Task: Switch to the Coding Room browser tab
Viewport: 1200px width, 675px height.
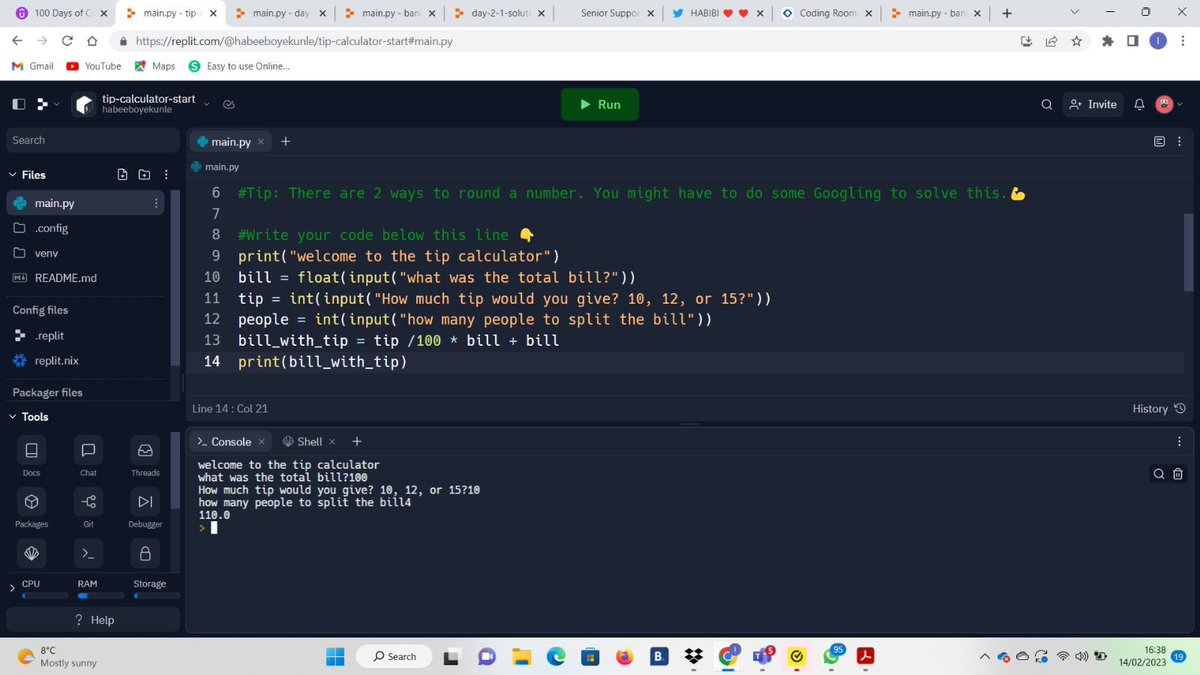Action: pyautogui.click(x=828, y=13)
